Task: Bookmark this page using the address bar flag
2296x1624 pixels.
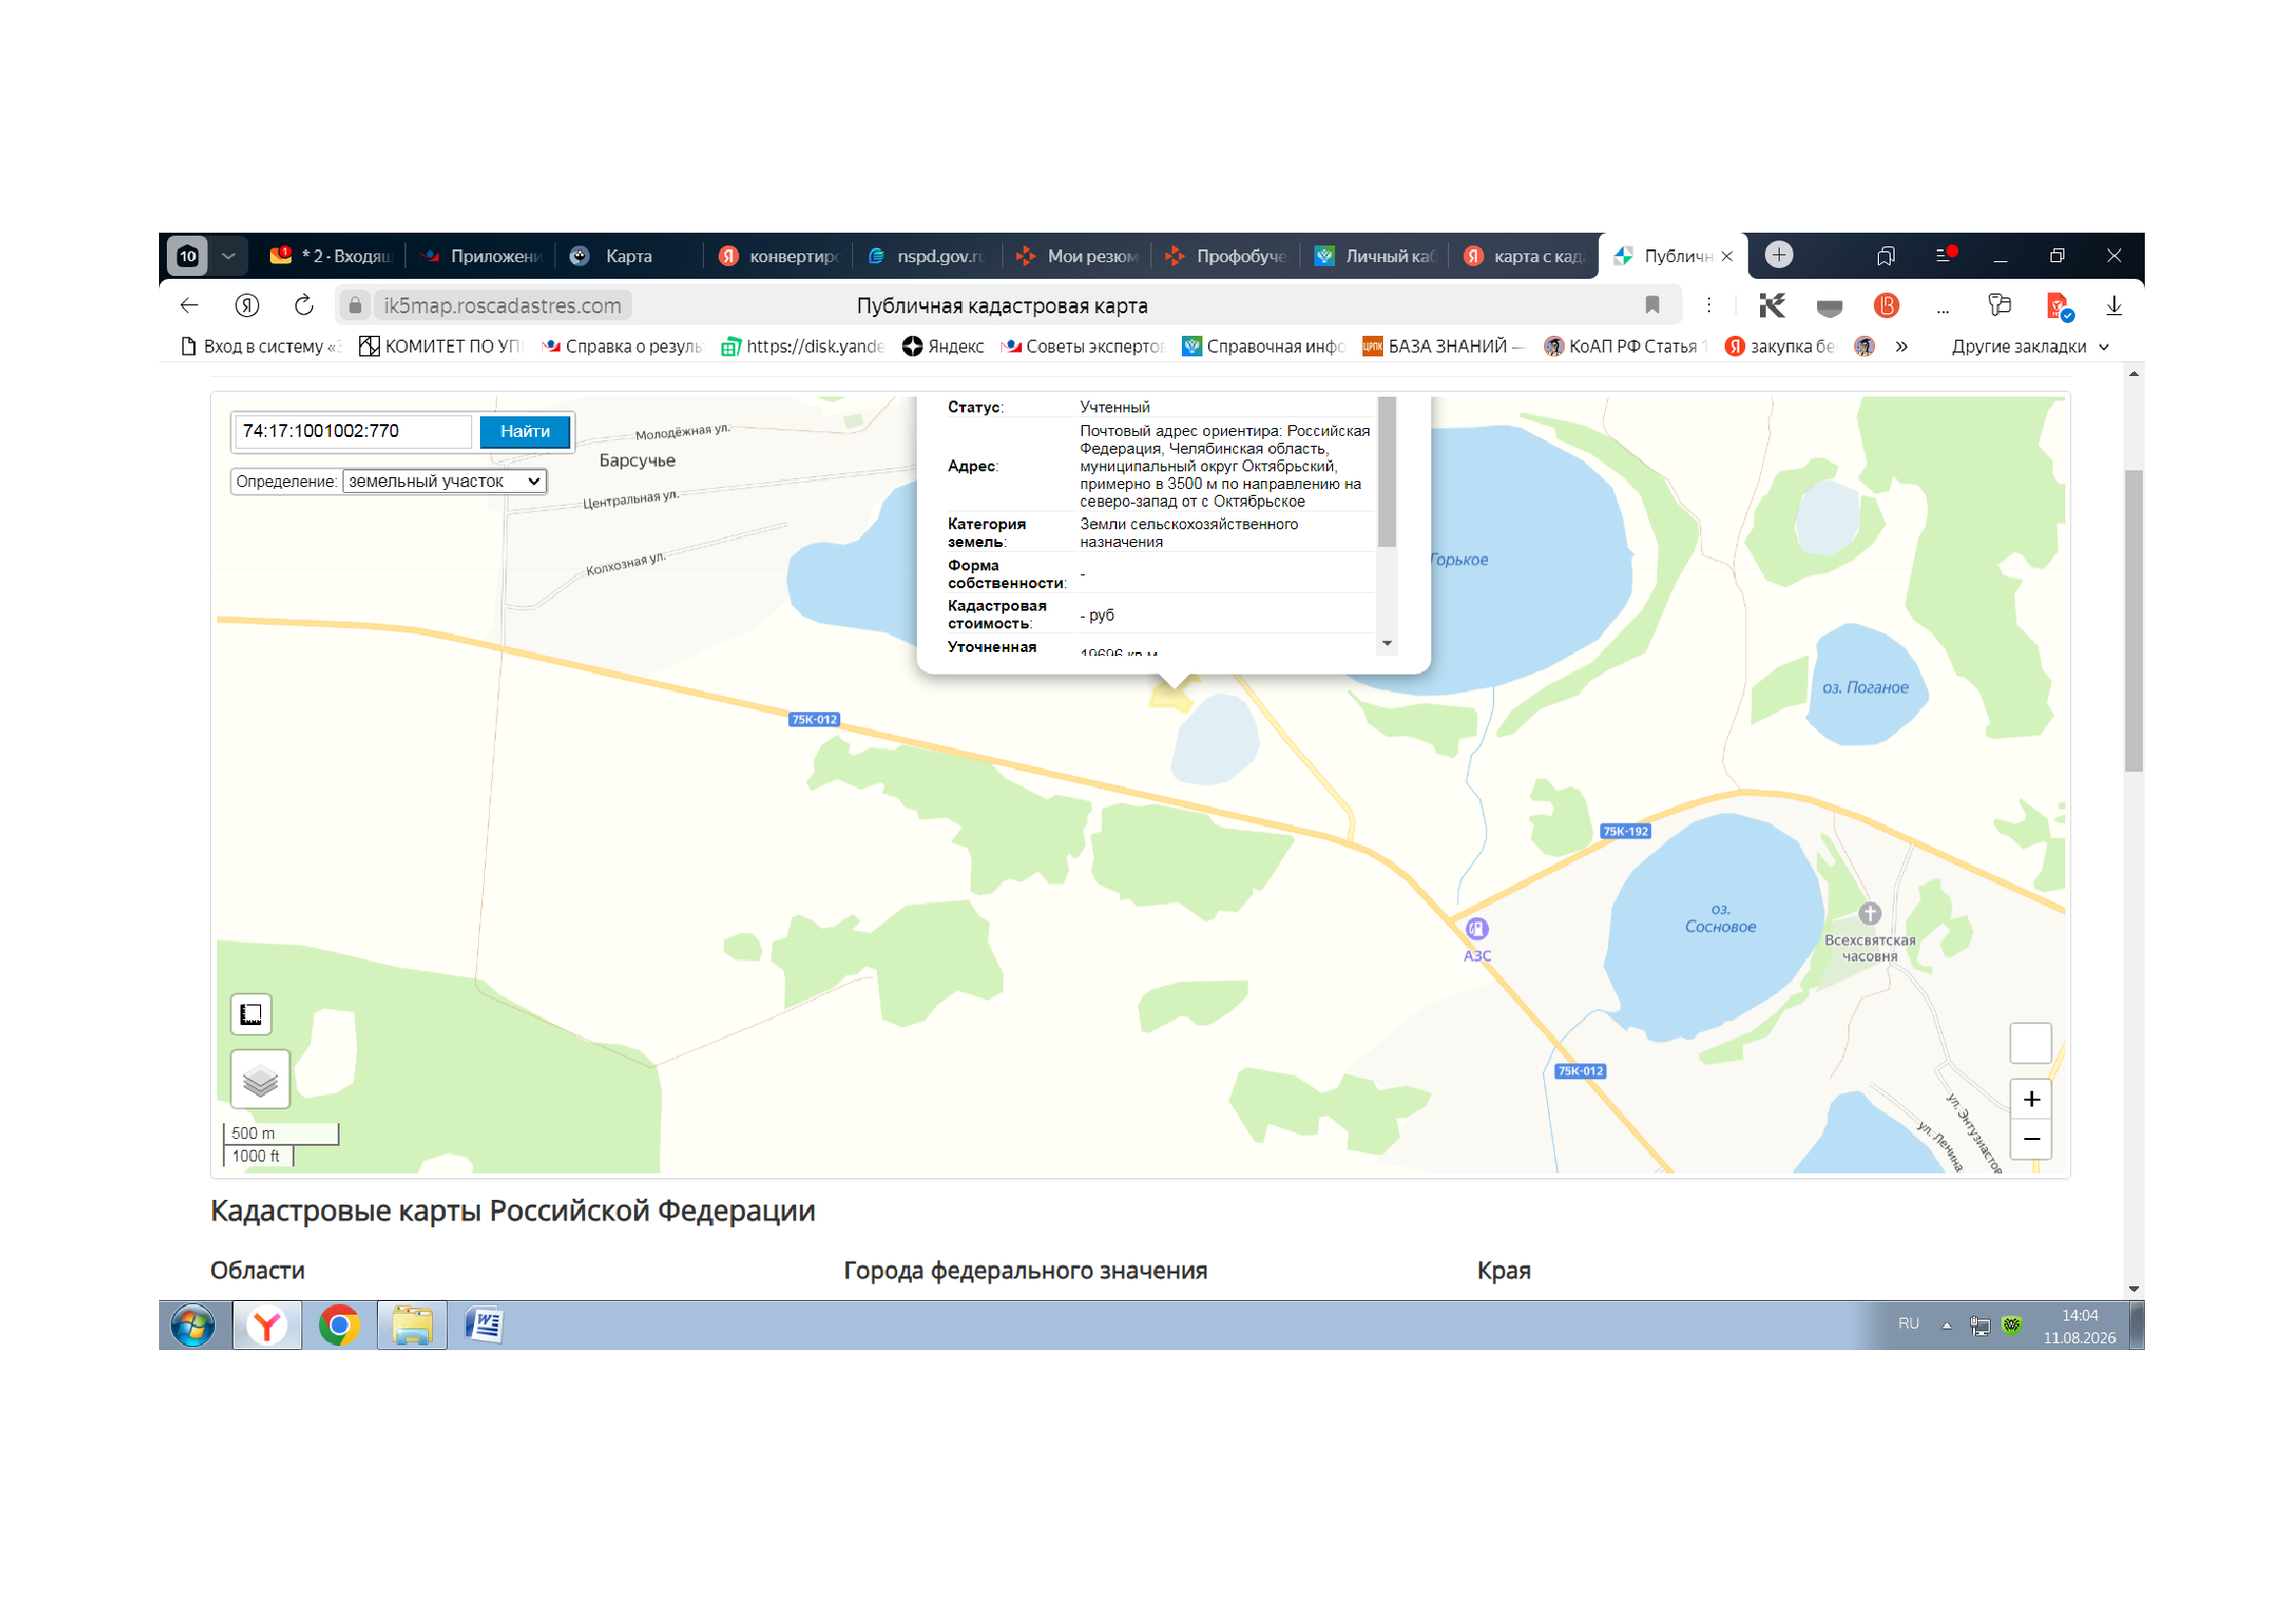Action: (1652, 305)
